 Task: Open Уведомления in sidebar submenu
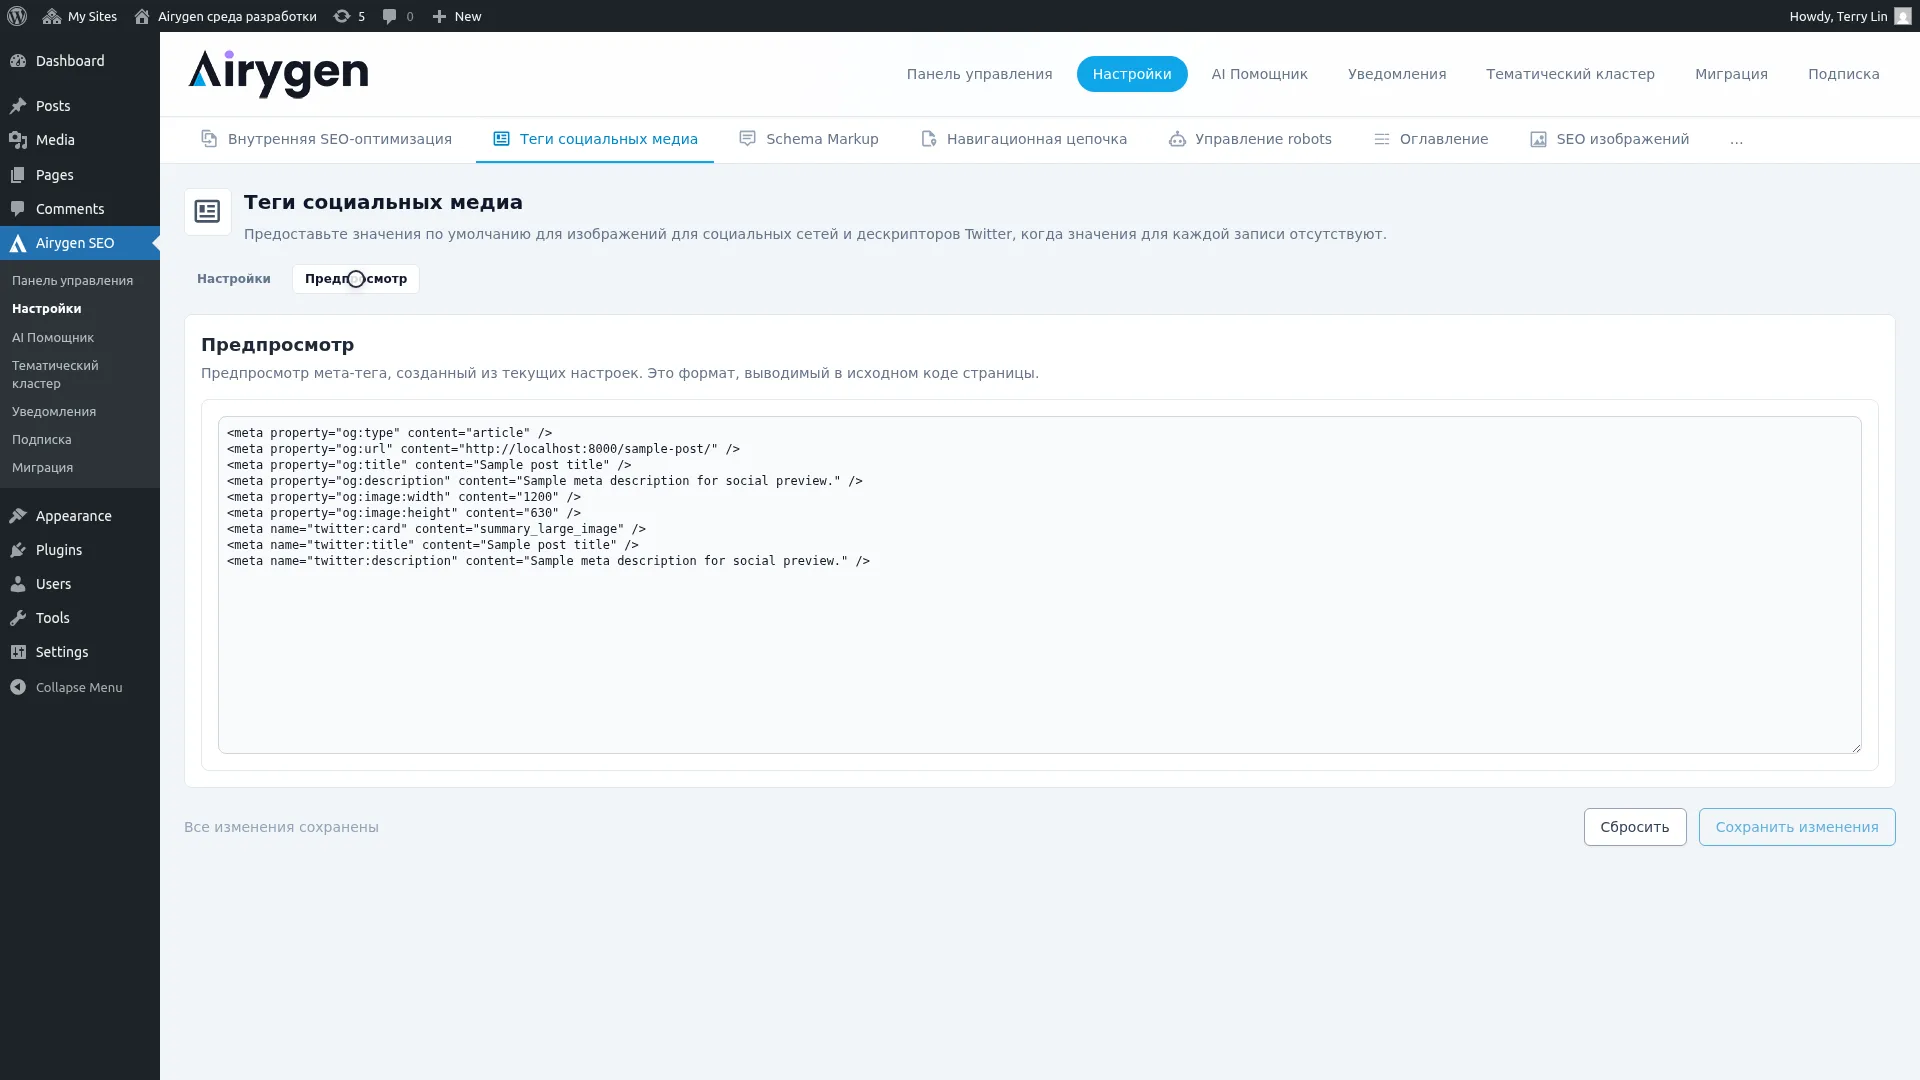click(54, 412)
